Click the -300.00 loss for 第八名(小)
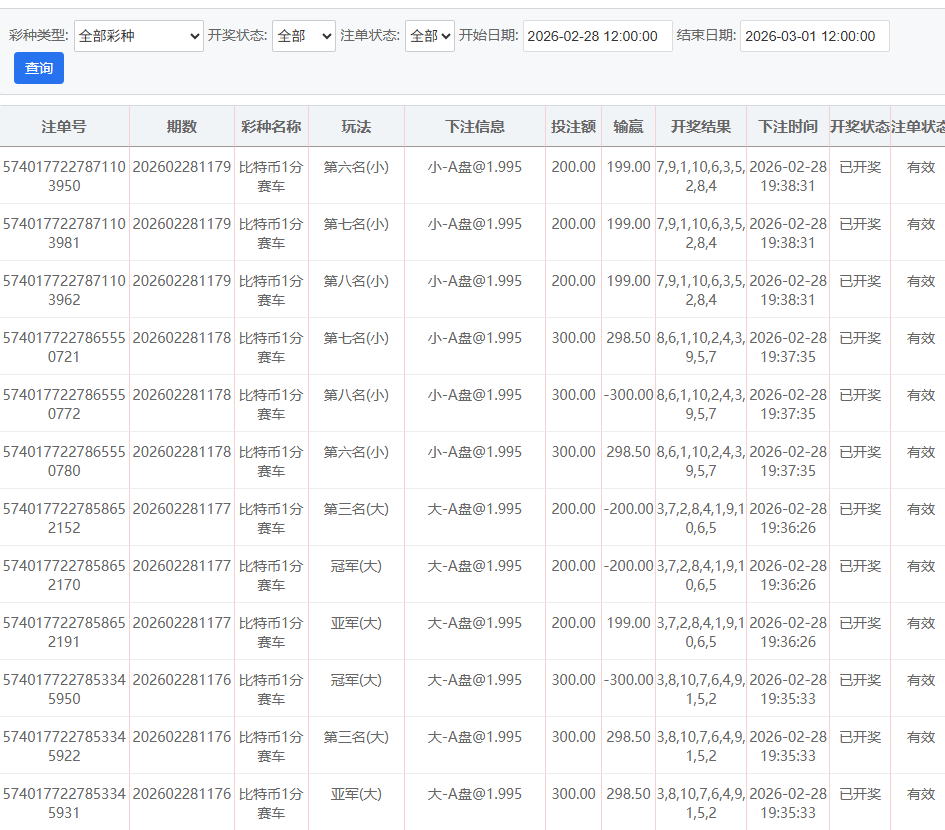 tap(628, 395)
